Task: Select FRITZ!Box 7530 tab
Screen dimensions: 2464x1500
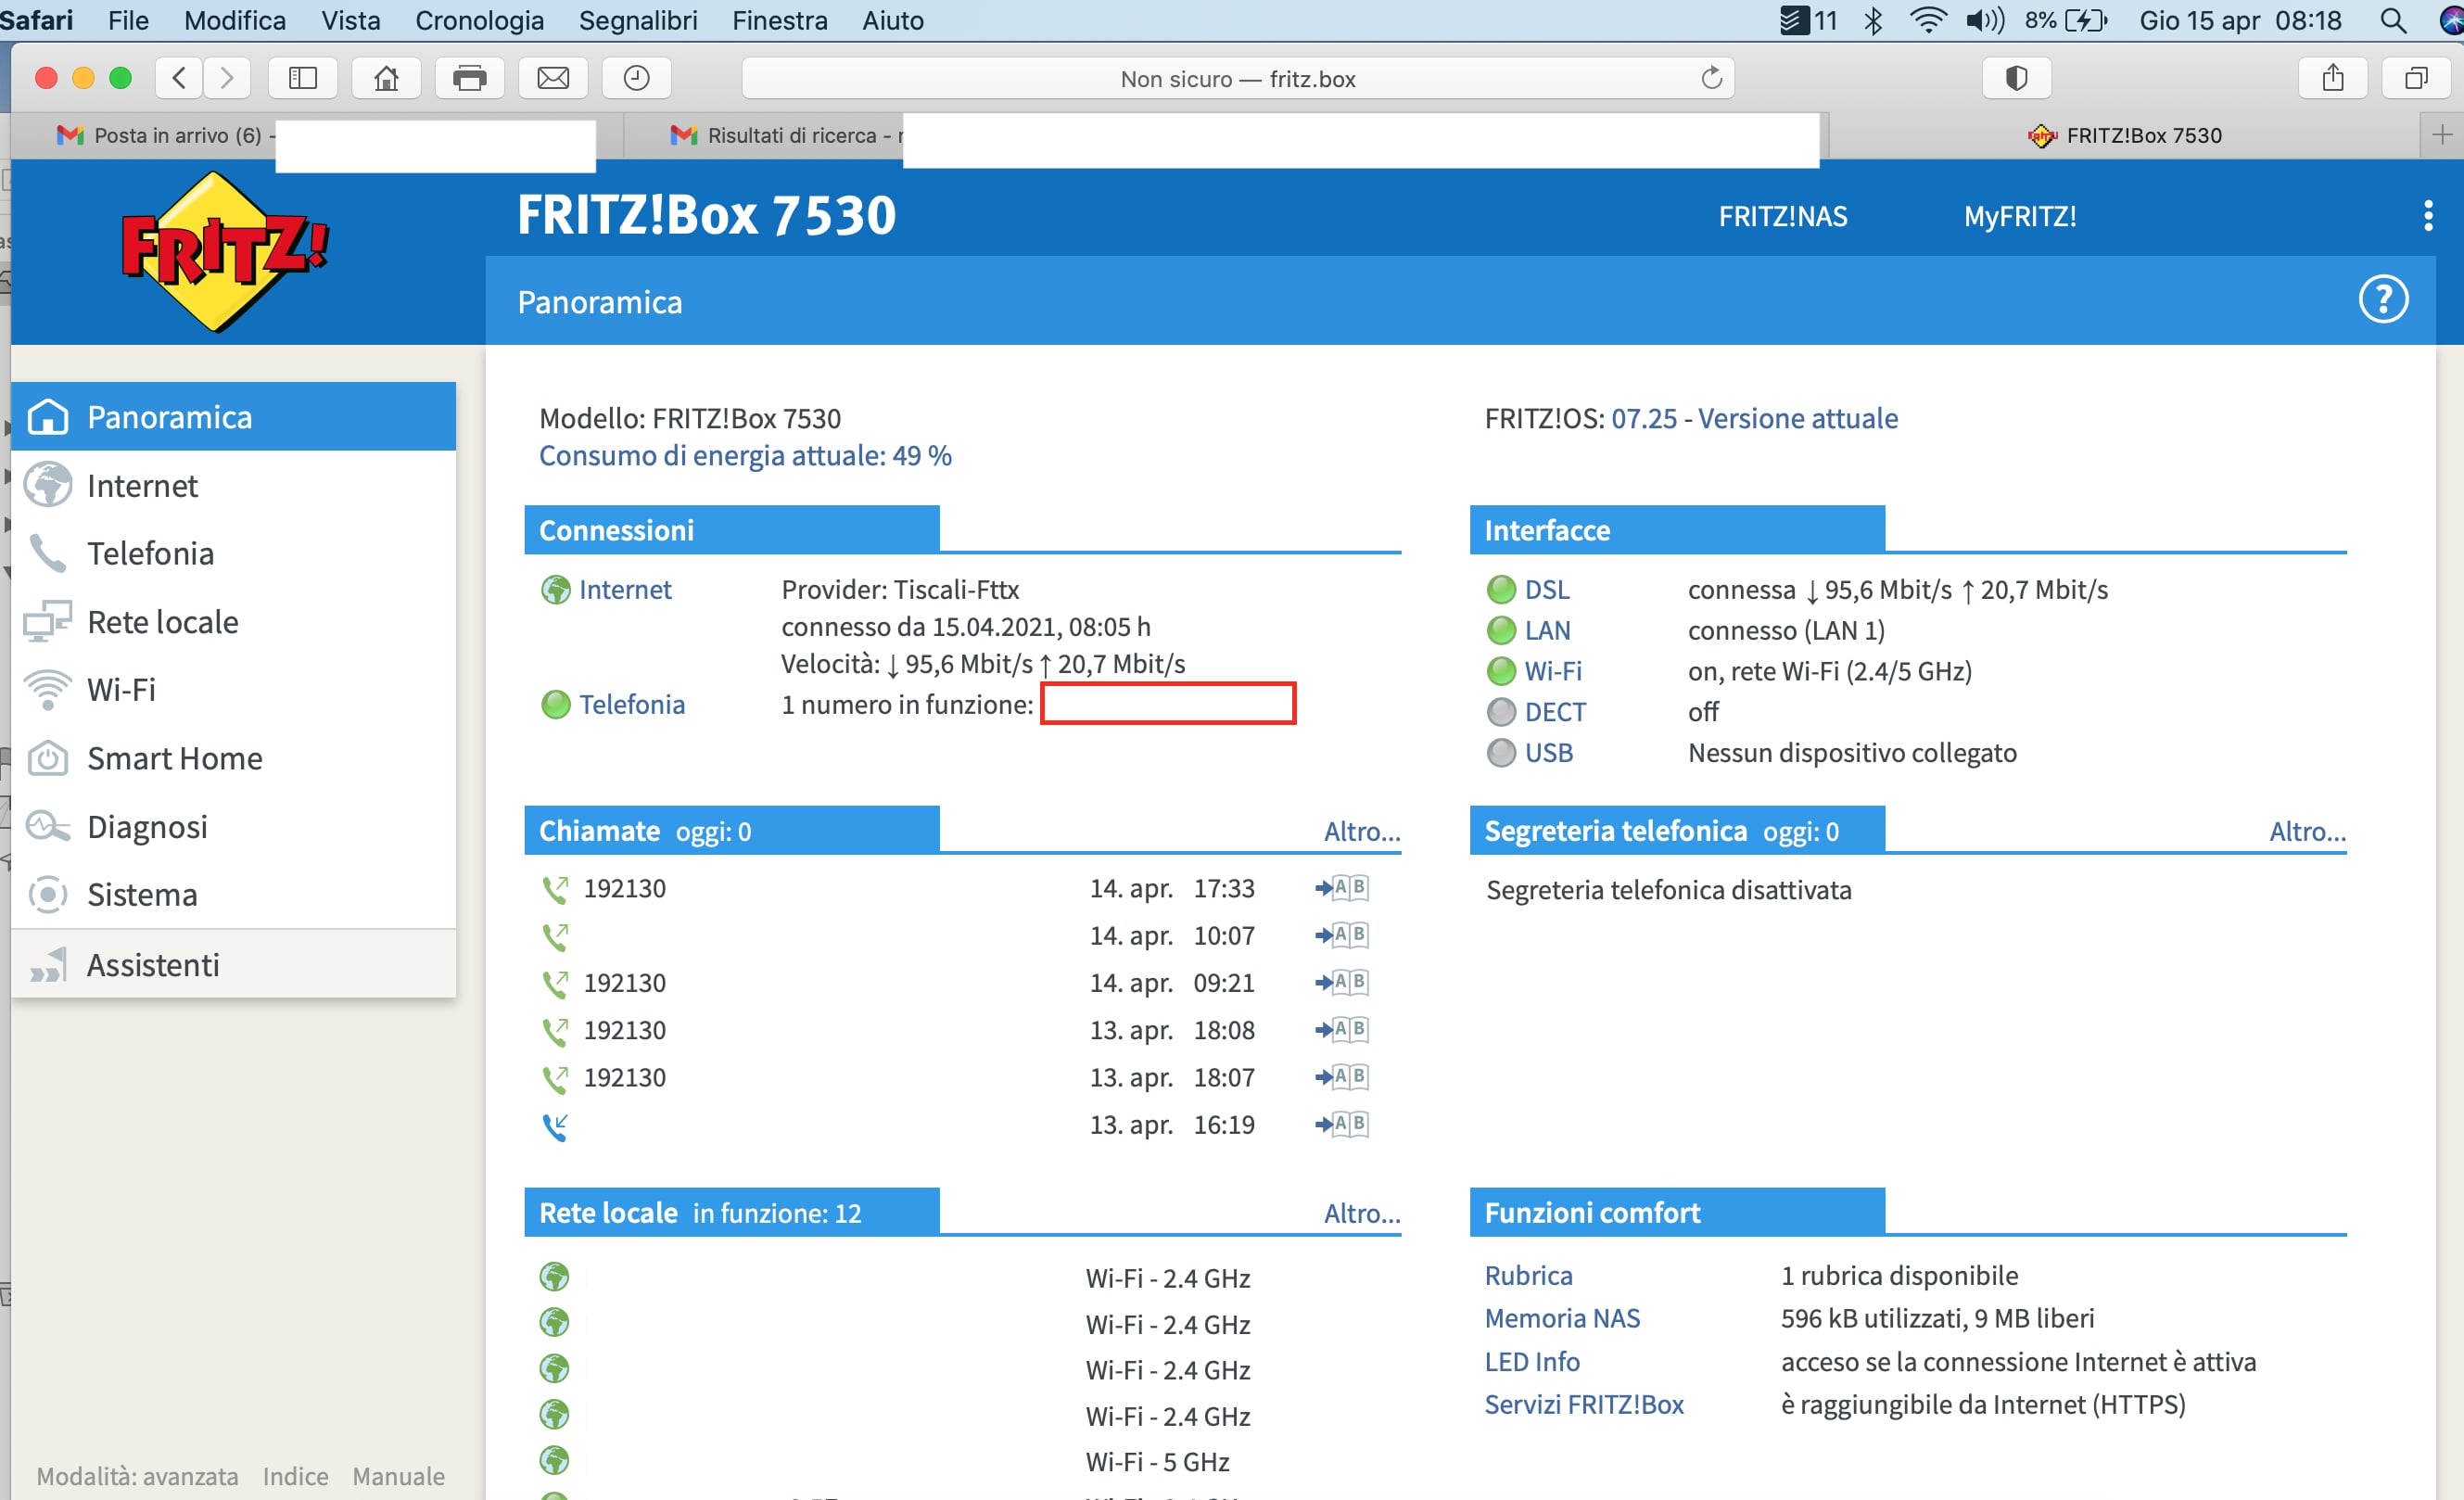Action: click(x=2125, y=135)
